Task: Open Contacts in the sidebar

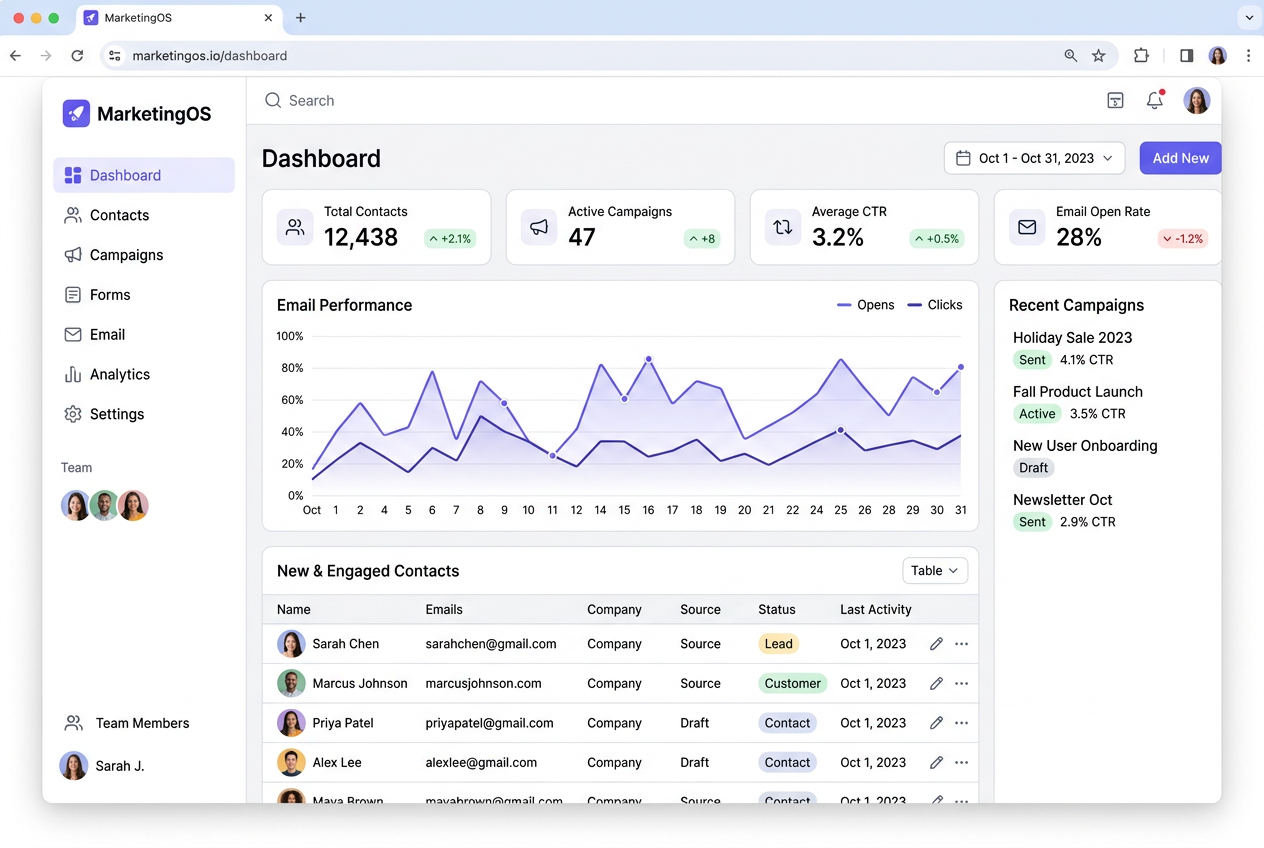Action: (x=144, y=215)
